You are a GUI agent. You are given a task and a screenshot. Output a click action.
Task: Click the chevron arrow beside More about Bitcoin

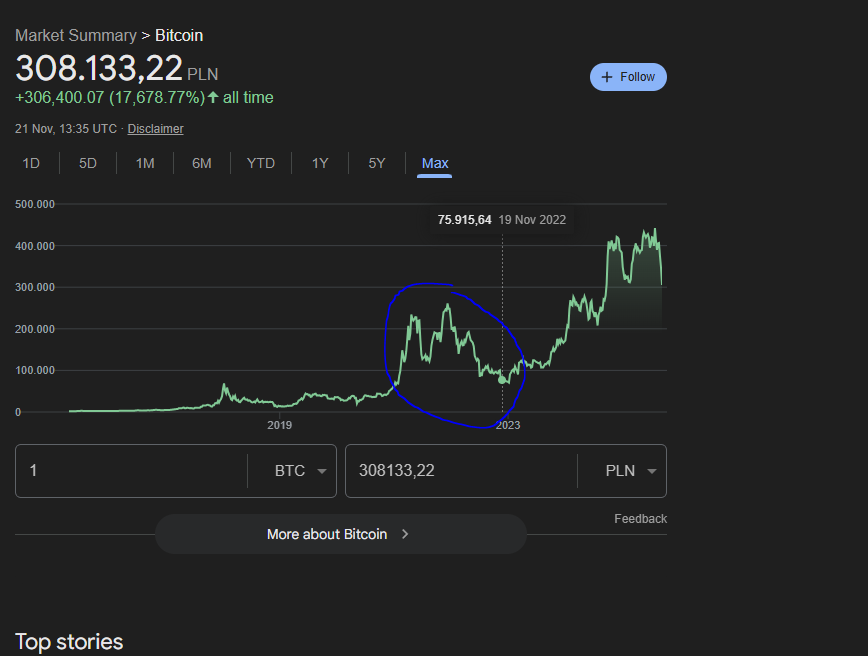pyautogui.click(x=405, y=534)
